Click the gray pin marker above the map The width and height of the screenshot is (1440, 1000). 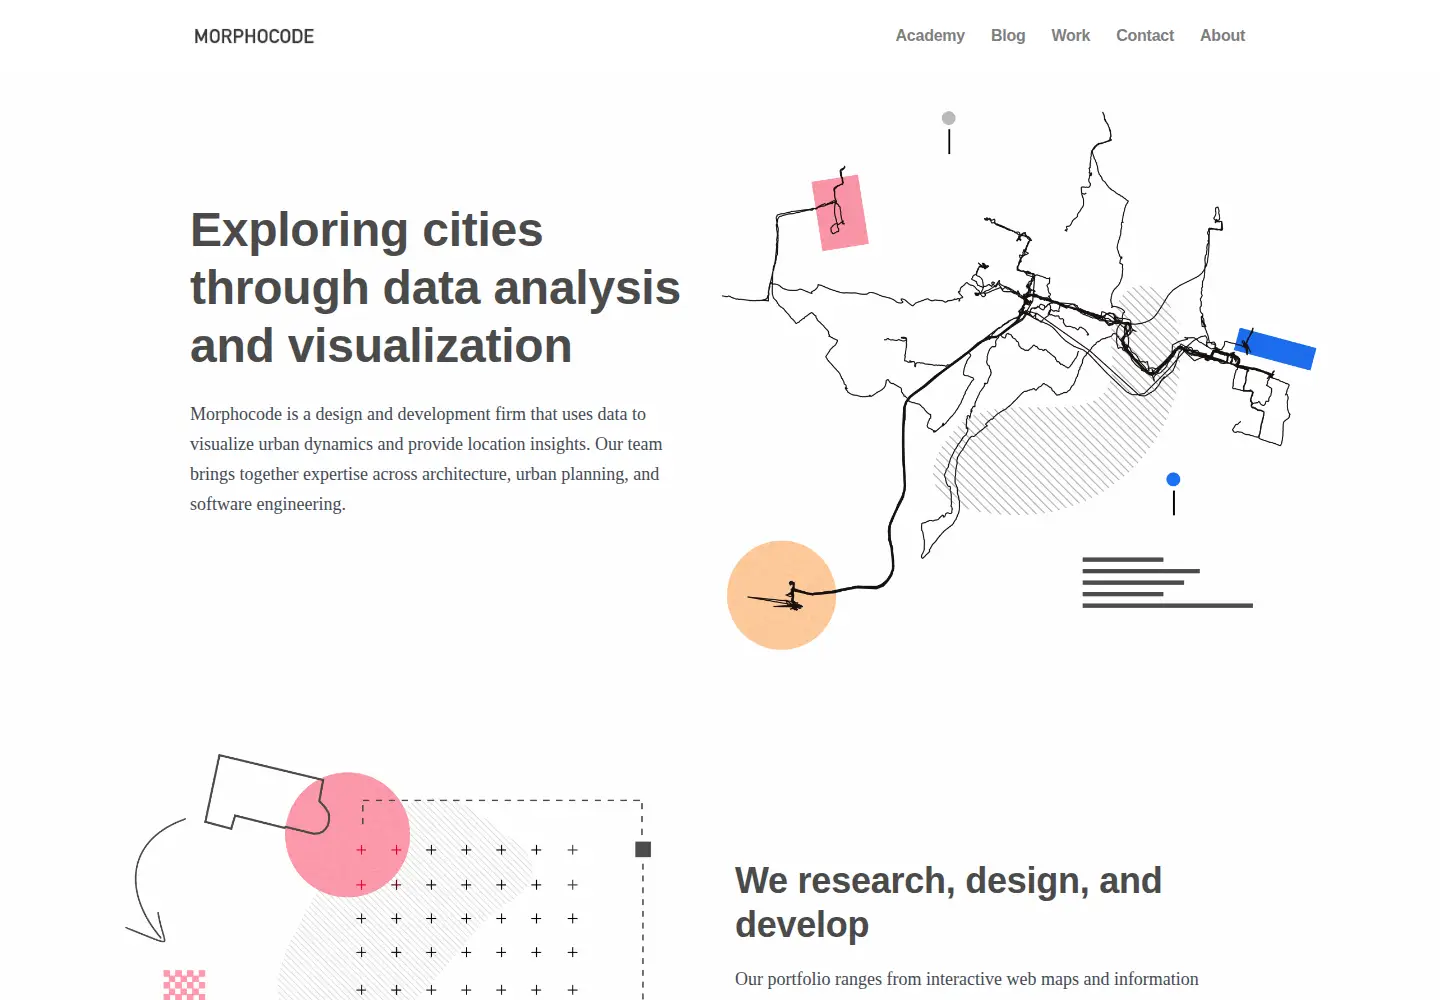949,132
